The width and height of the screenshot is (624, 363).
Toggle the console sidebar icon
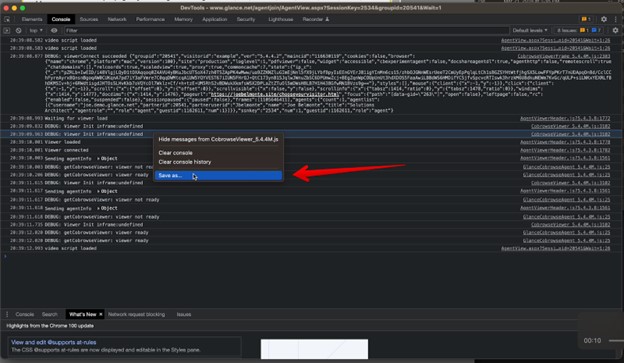pos(6,30)
